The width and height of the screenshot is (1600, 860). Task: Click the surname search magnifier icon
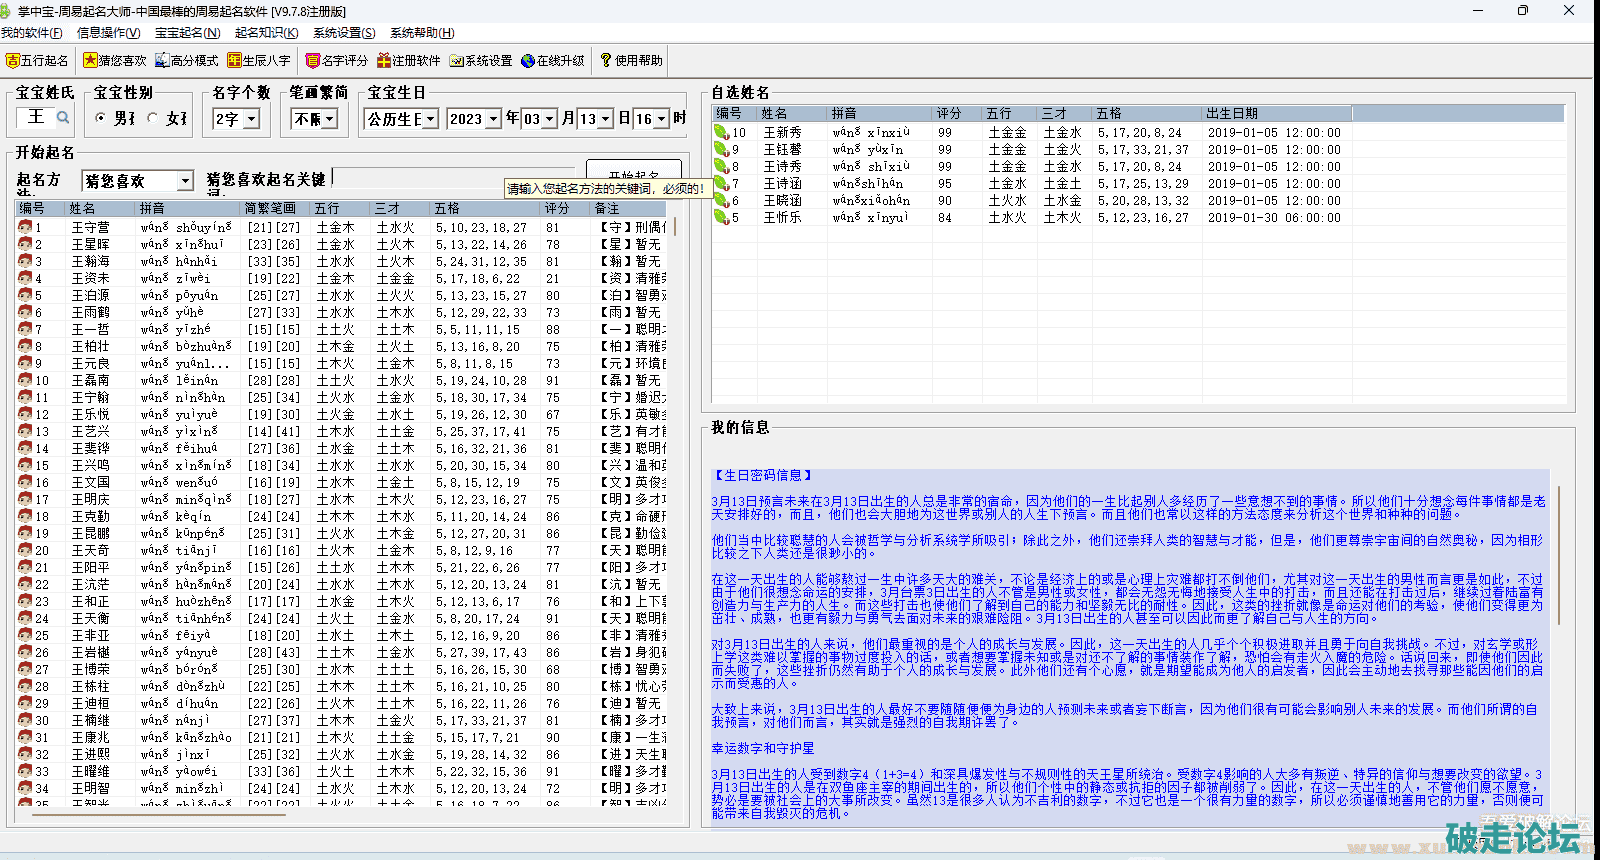[63, 118]
